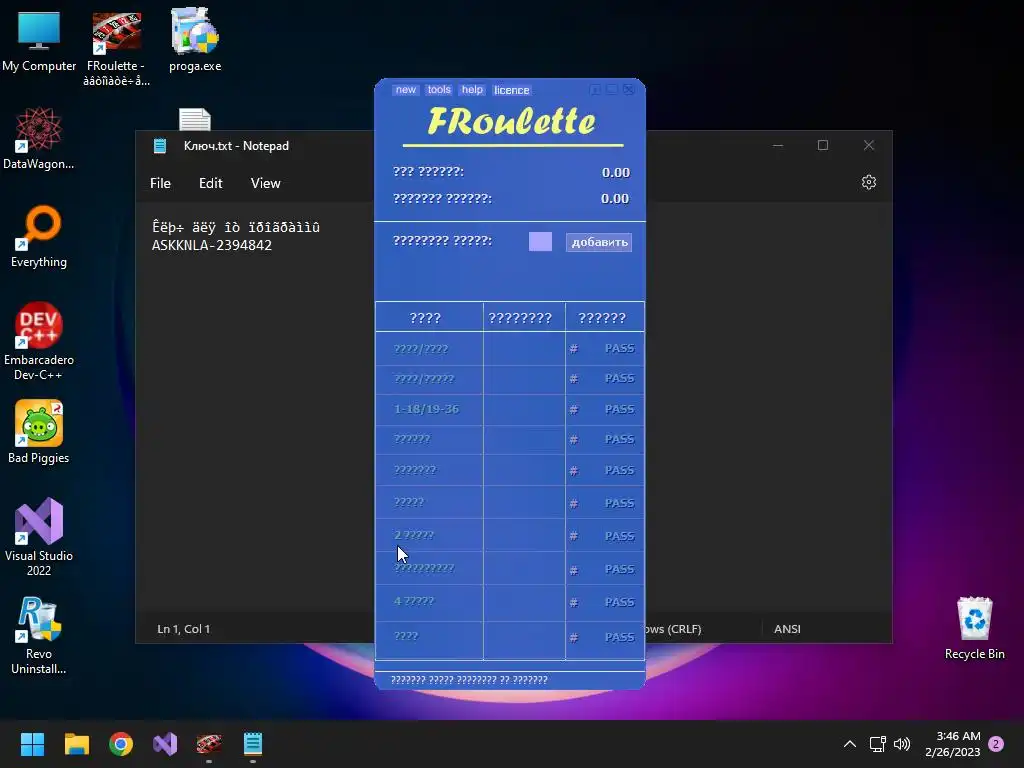Viewport: 1024px width, 768px height.
Task: Open notification center badge
Action: point(996,744)
